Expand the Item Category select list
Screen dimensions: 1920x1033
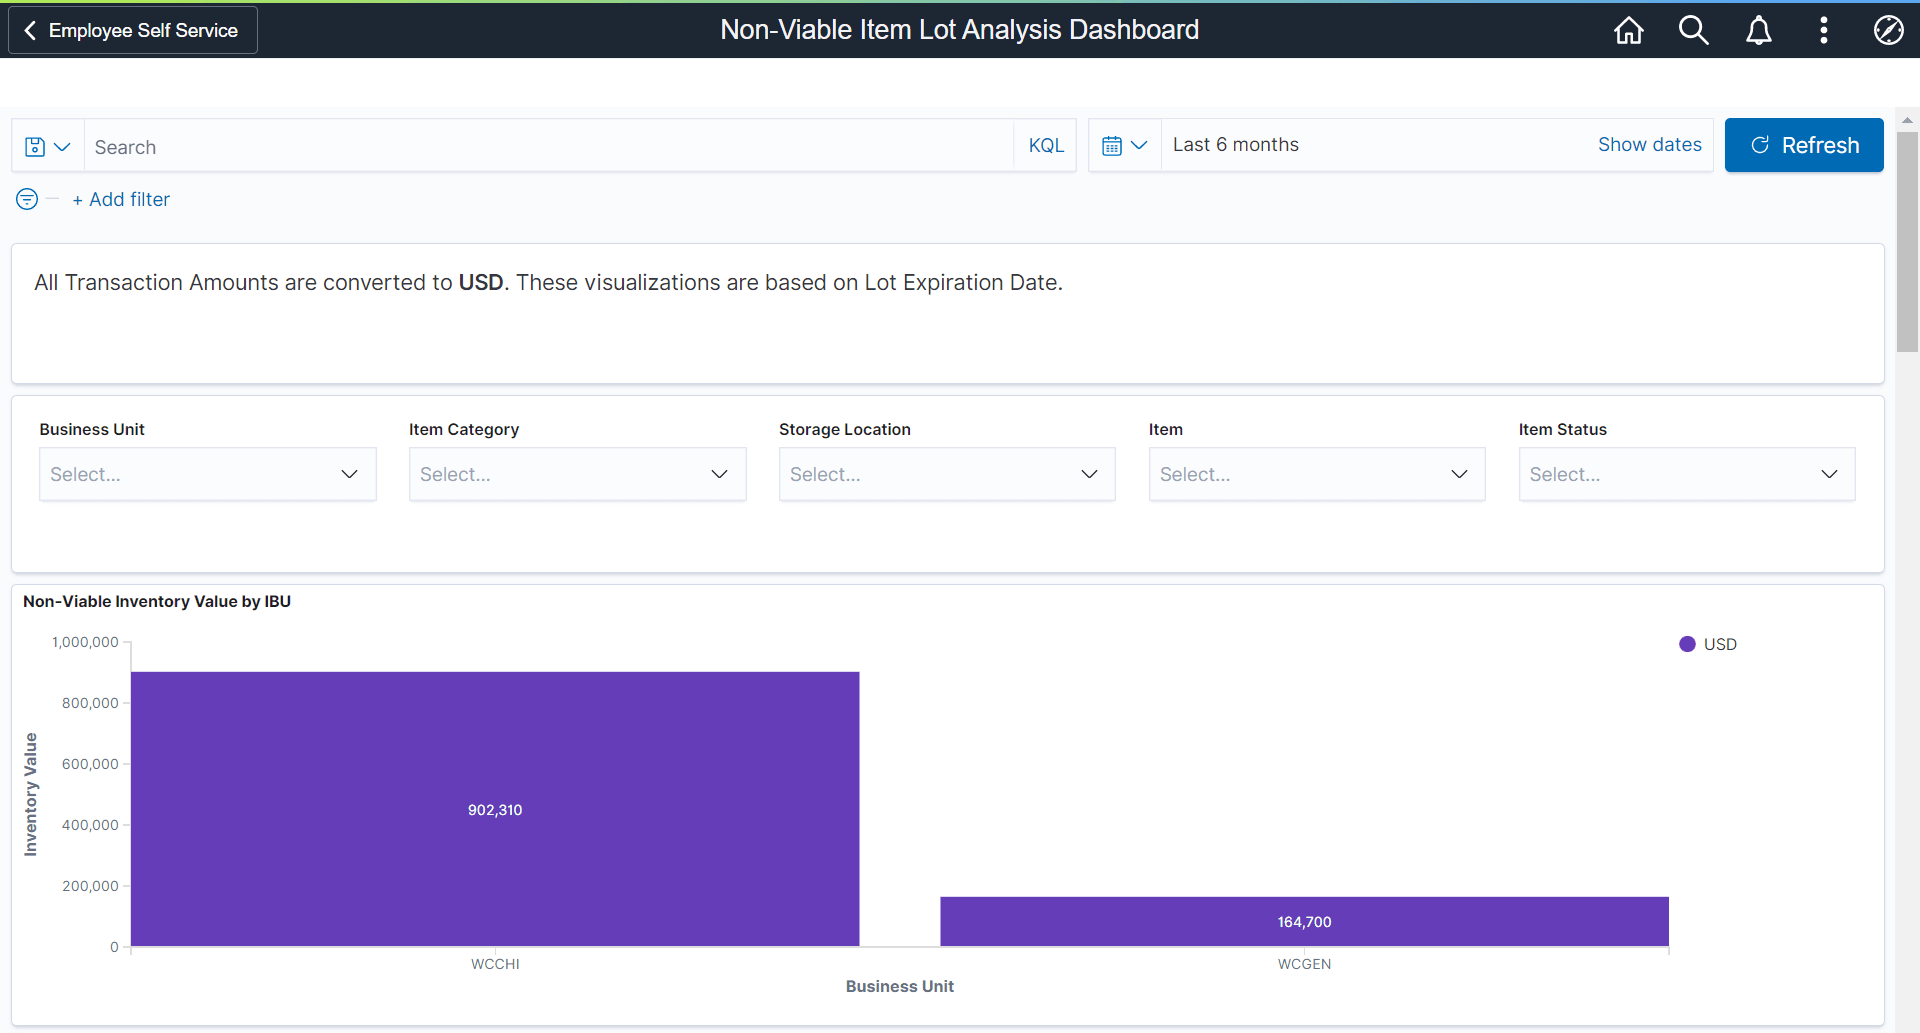click(x=577, y=474)
